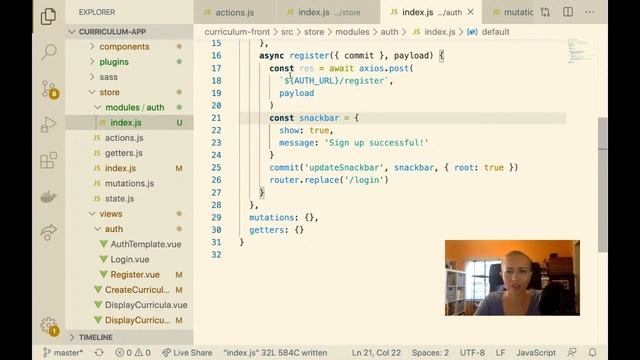Open the Live Share activity icon
Screen dimensions: 640x360
[x=49, y=232]
